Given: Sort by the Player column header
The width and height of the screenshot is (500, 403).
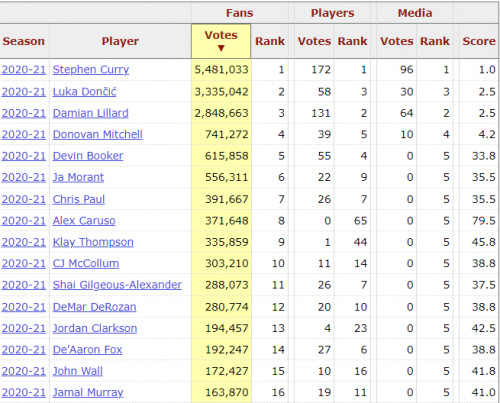Looking at the screenshot, I should tap(120, 41).
